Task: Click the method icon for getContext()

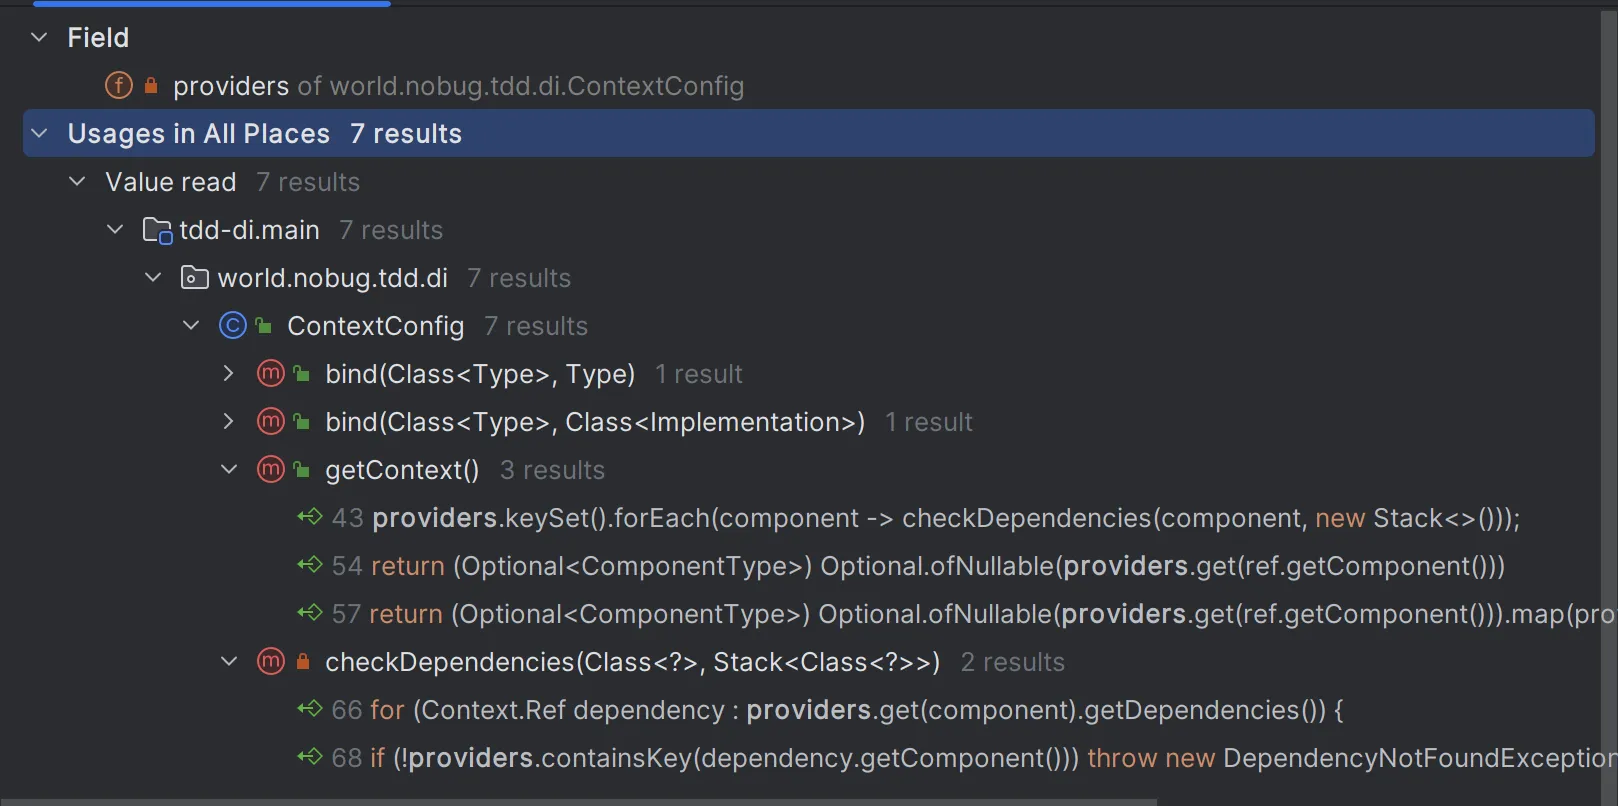Action: tap(271, 470)
